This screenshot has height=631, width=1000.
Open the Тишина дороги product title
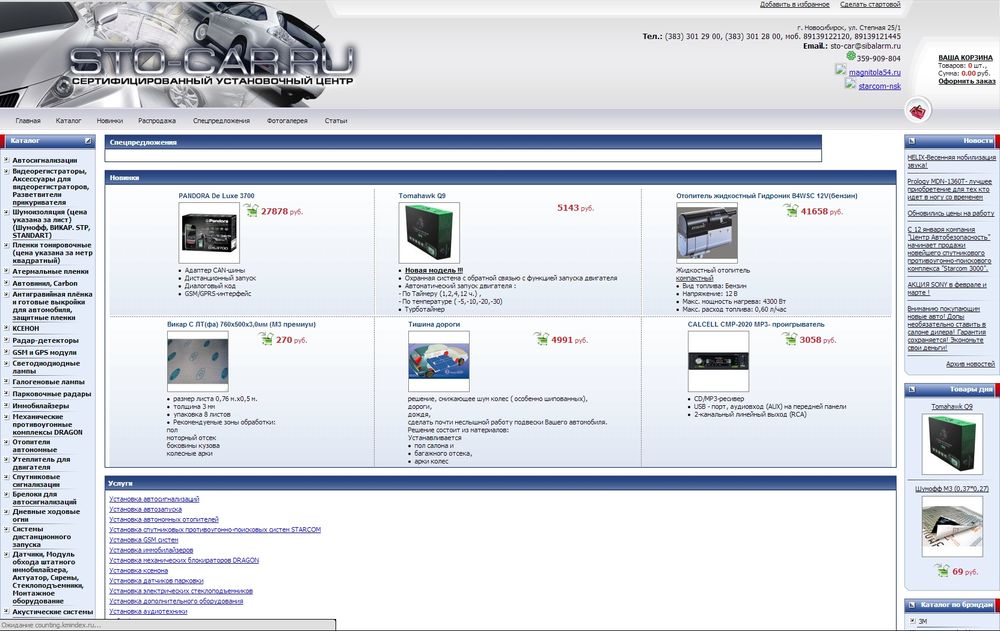pos(434,324)
